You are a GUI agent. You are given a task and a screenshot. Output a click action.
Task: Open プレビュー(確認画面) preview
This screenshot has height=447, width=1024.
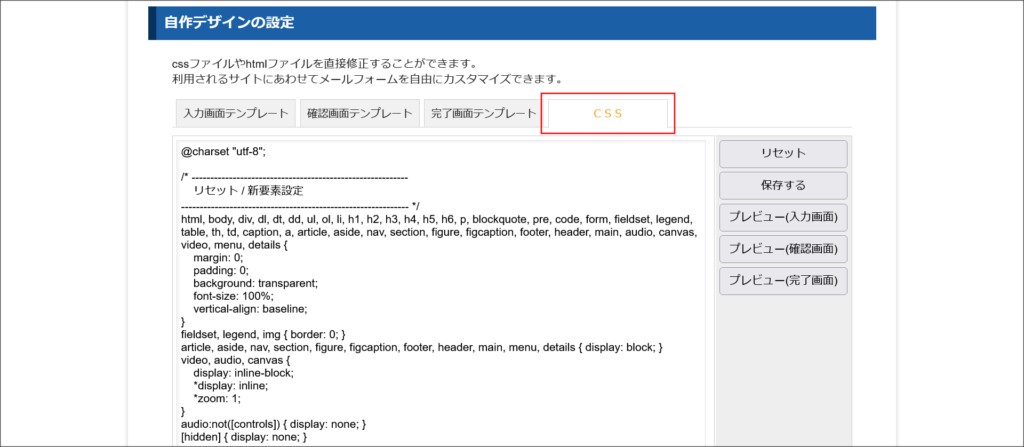(x=783, y=249)
